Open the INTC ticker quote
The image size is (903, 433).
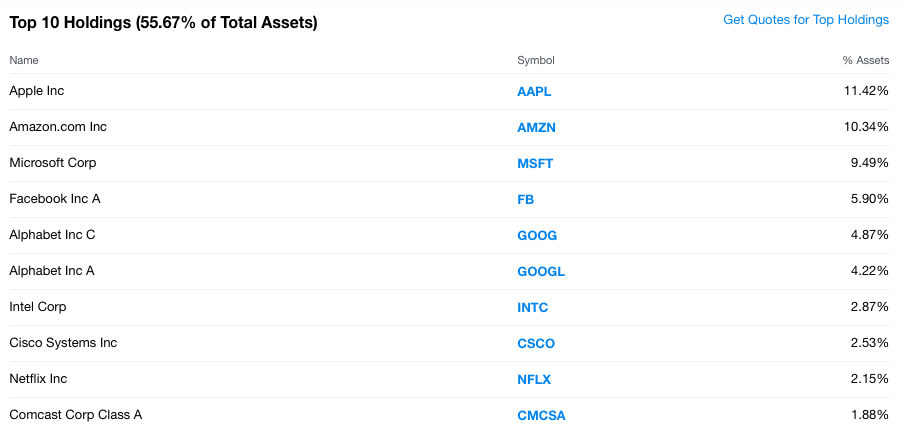[x=533, y=307]
